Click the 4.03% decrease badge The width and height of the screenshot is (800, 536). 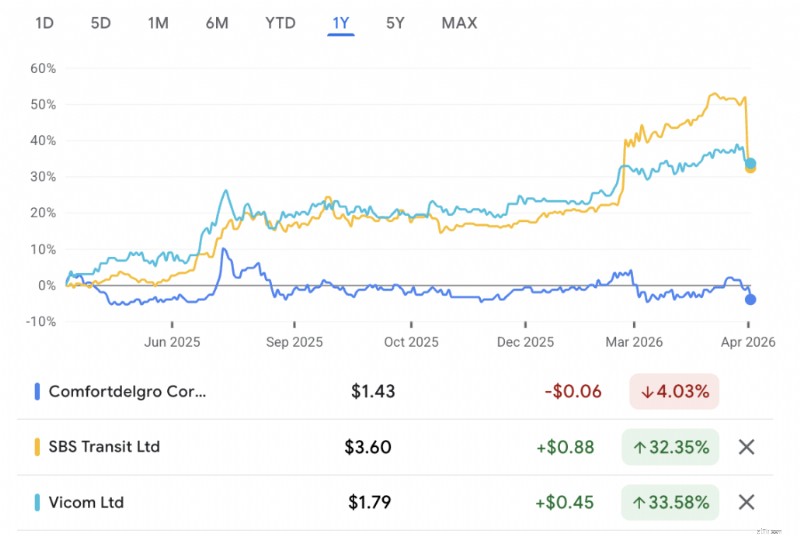674,392
